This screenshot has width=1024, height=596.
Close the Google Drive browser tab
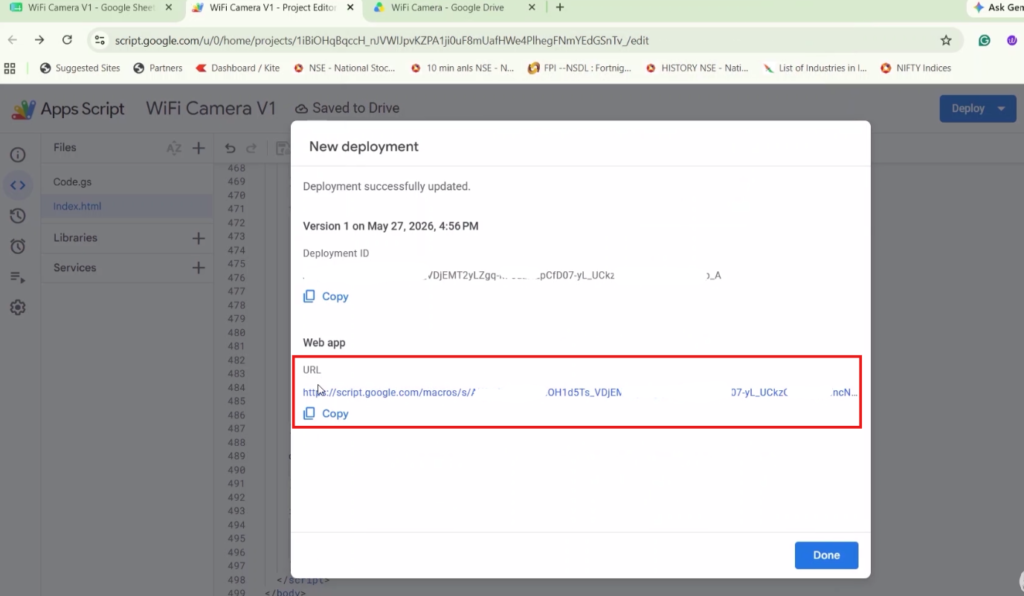pos(532,8)
